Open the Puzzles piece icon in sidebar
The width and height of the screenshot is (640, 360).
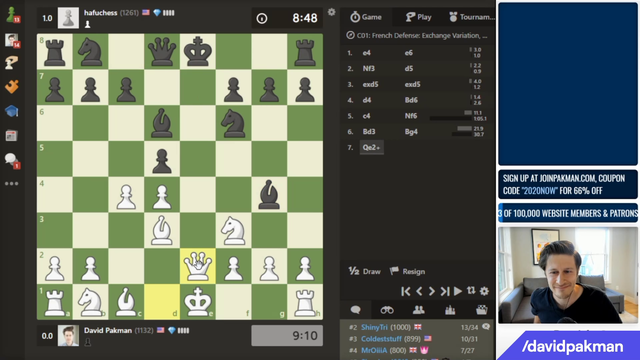11,87
